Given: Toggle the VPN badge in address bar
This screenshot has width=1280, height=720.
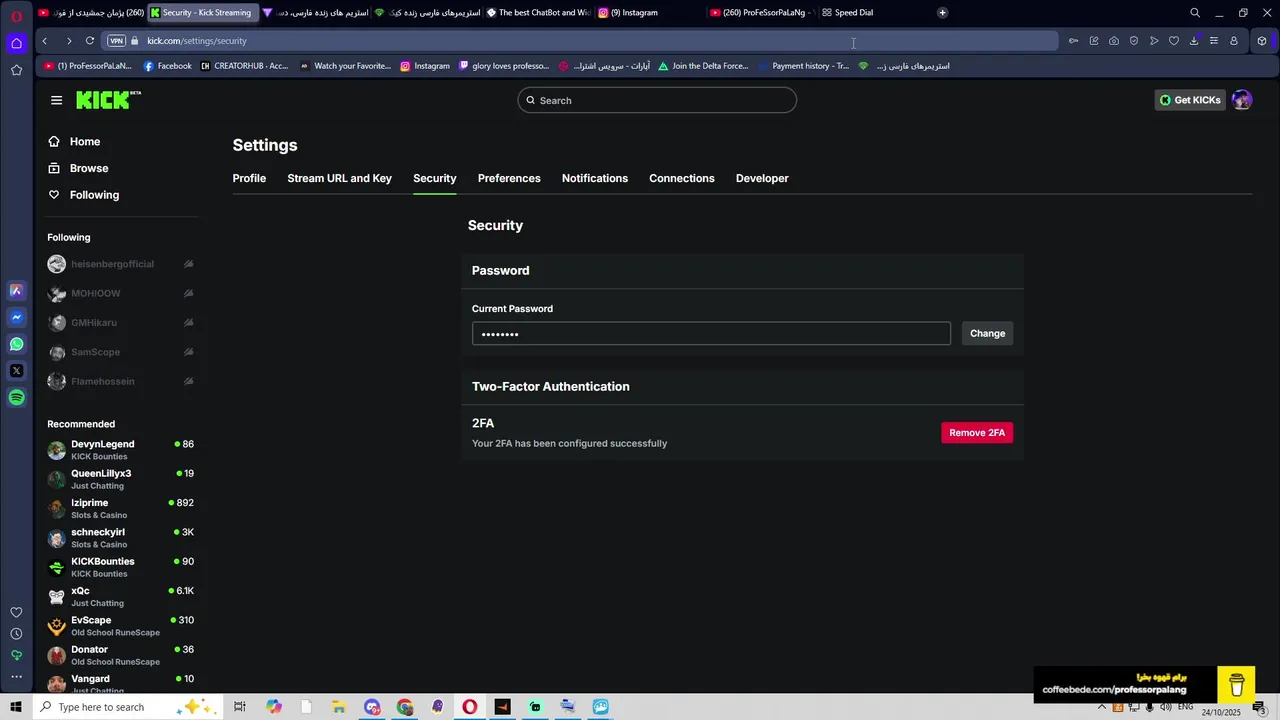Looking at the screenshot, I should tap(116, 41).
